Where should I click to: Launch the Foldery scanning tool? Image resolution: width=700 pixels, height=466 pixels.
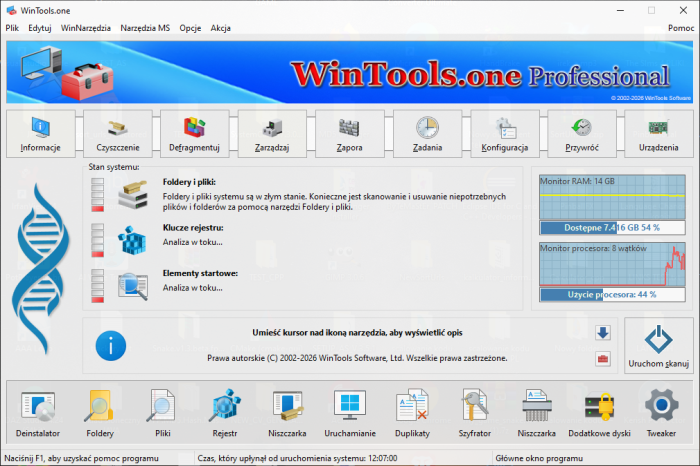tap(100, 413)
